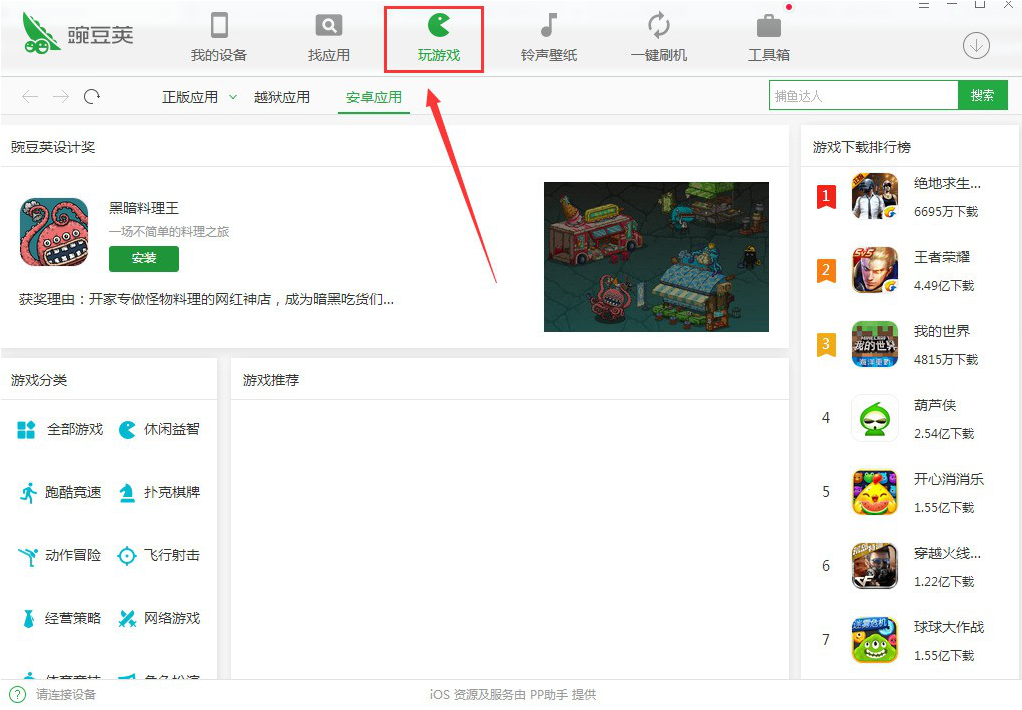Open 王者荣耀 game icon in ranking

[875, 270]
